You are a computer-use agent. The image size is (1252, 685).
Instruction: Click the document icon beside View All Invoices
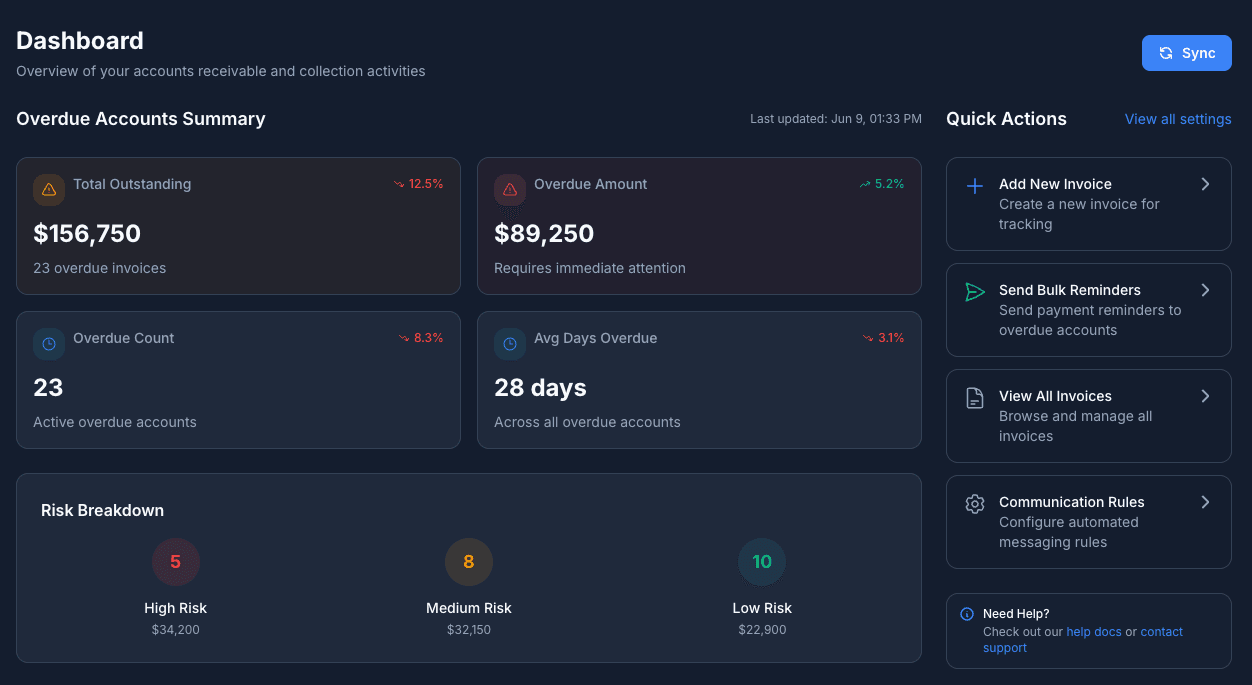point(974,397)
